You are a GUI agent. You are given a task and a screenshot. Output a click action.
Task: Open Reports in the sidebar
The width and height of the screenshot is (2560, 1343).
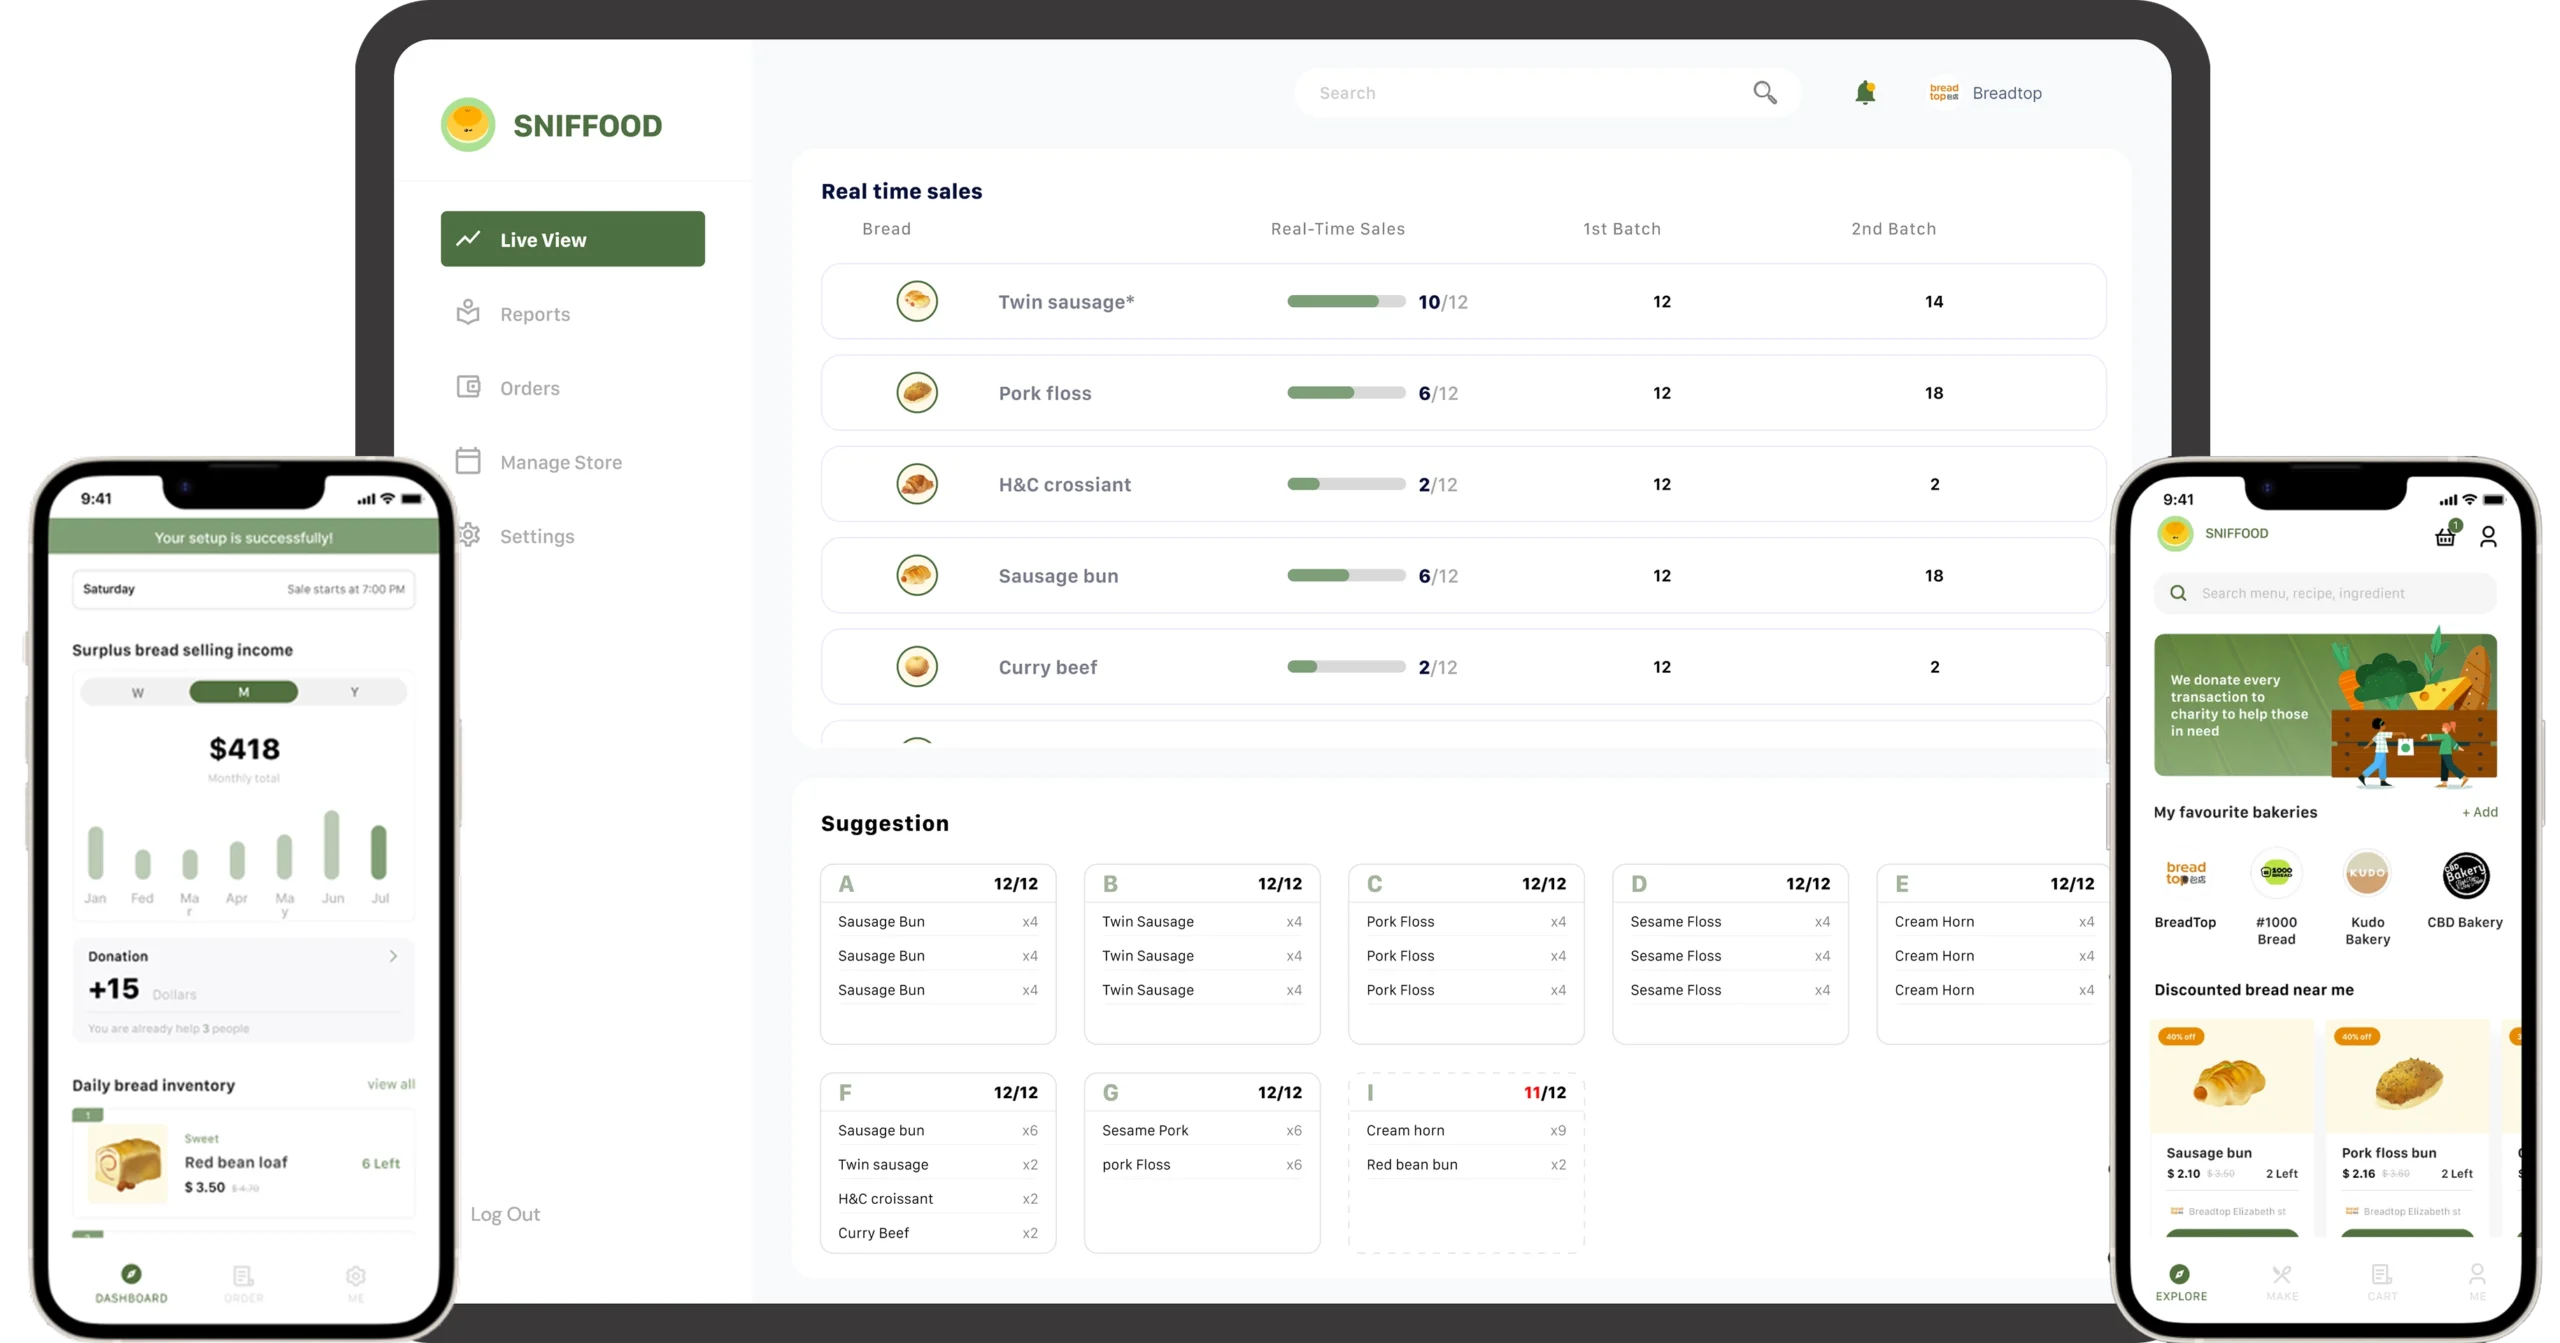tap(534, 314)
